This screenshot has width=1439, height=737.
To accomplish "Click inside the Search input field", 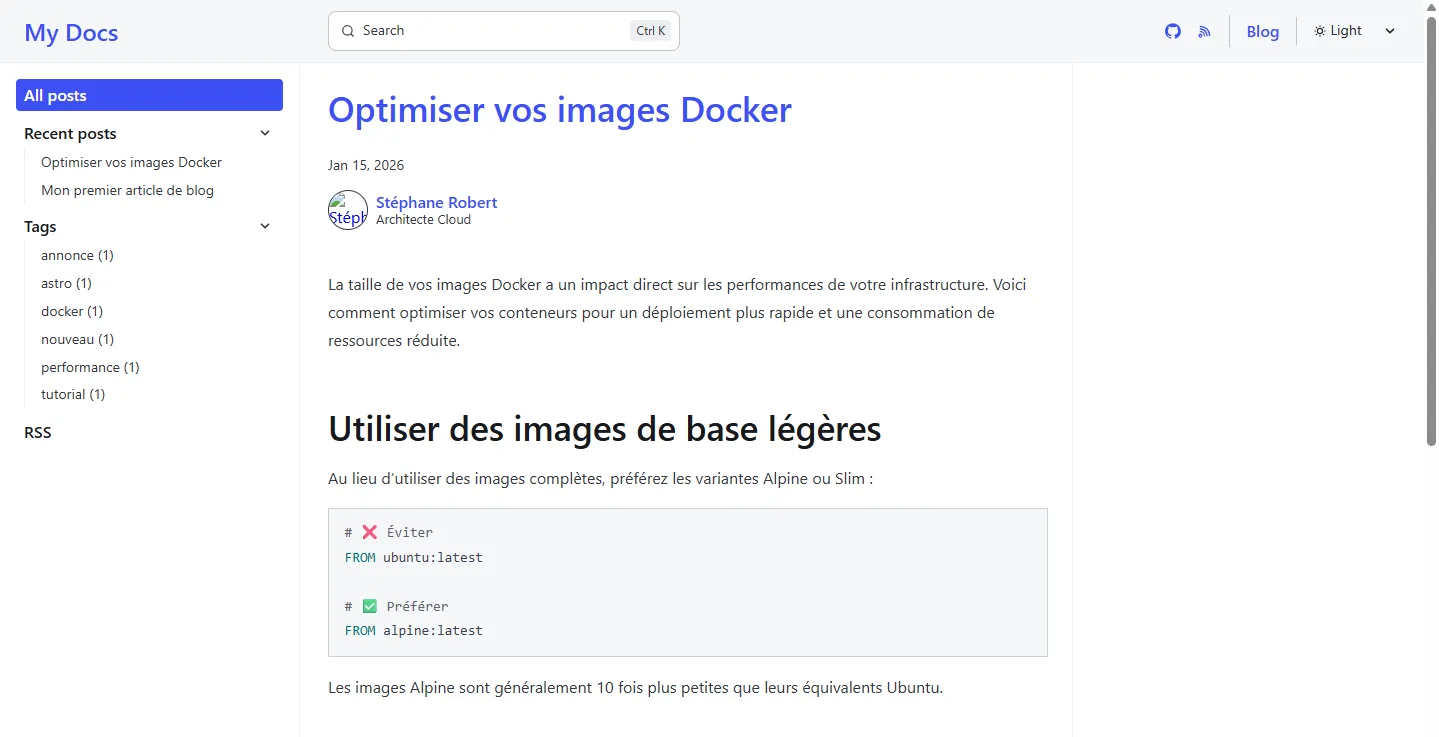I will (x=480, y=31).
